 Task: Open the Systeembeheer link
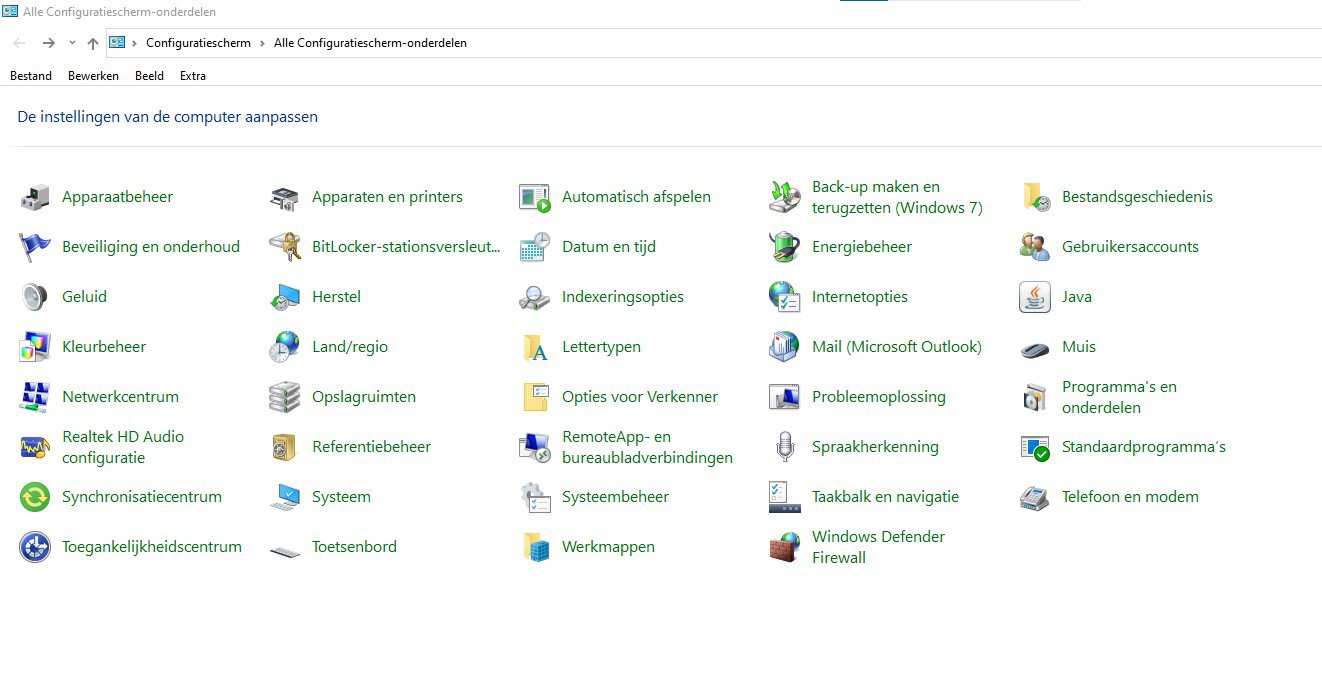click(615, 497)
